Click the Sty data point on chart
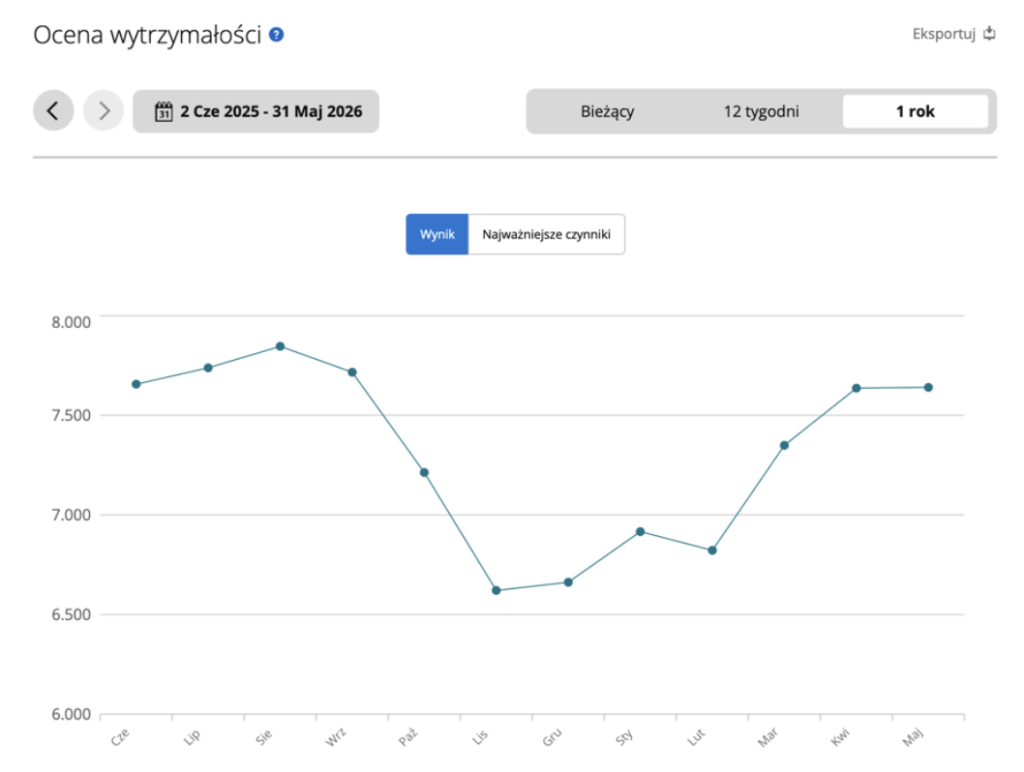The width and height of the screenshot is (1024, 772). click(640, 532)
